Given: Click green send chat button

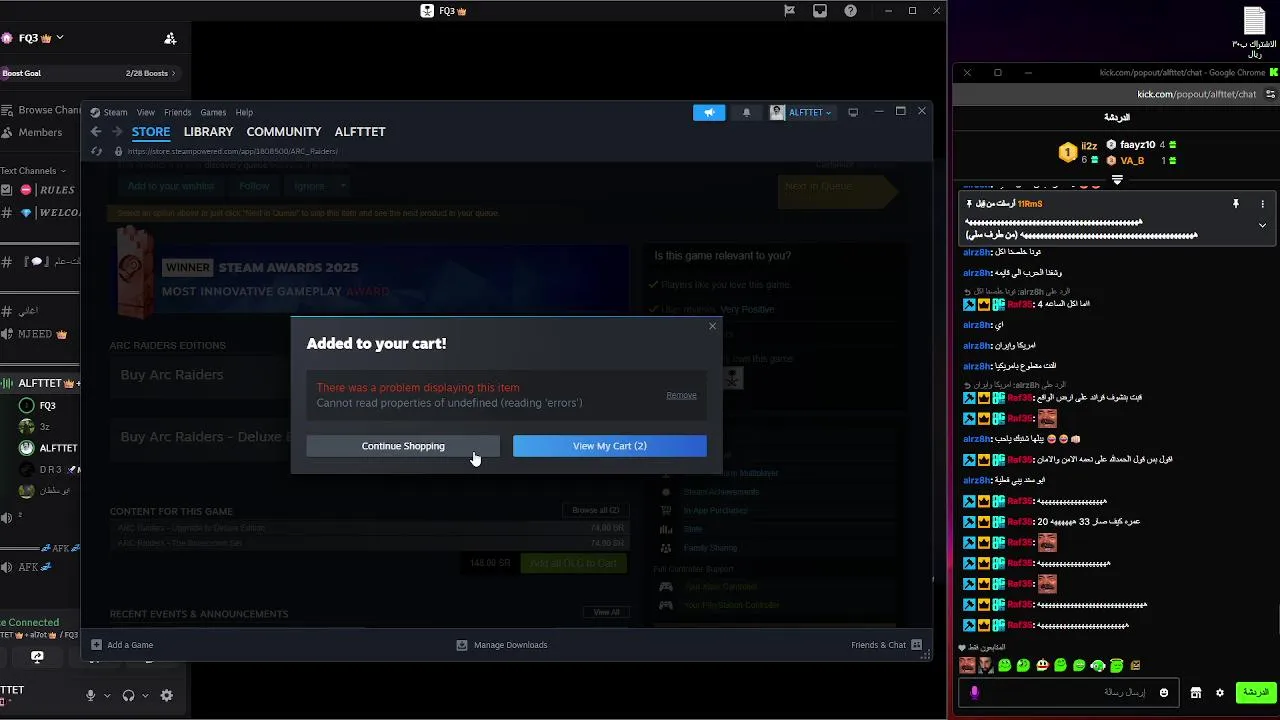Looking at the screenshot, I should pyautogui.click(x=1254, y=692).
